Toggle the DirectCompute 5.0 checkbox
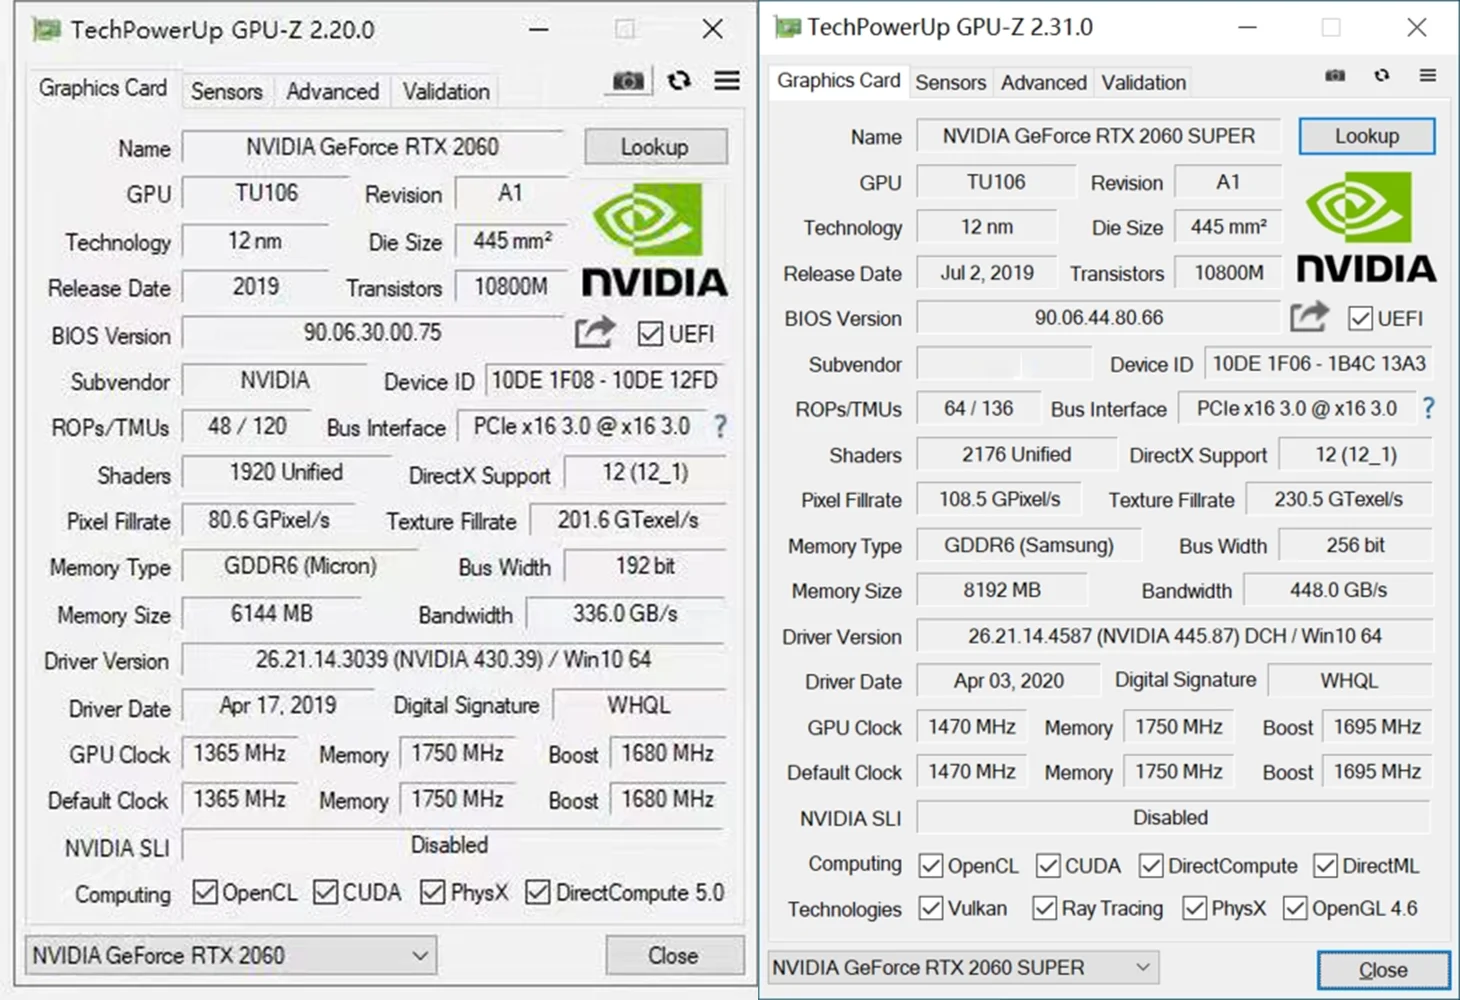This screenshot has width=1460, height=1000. click(x=538, y=891)
